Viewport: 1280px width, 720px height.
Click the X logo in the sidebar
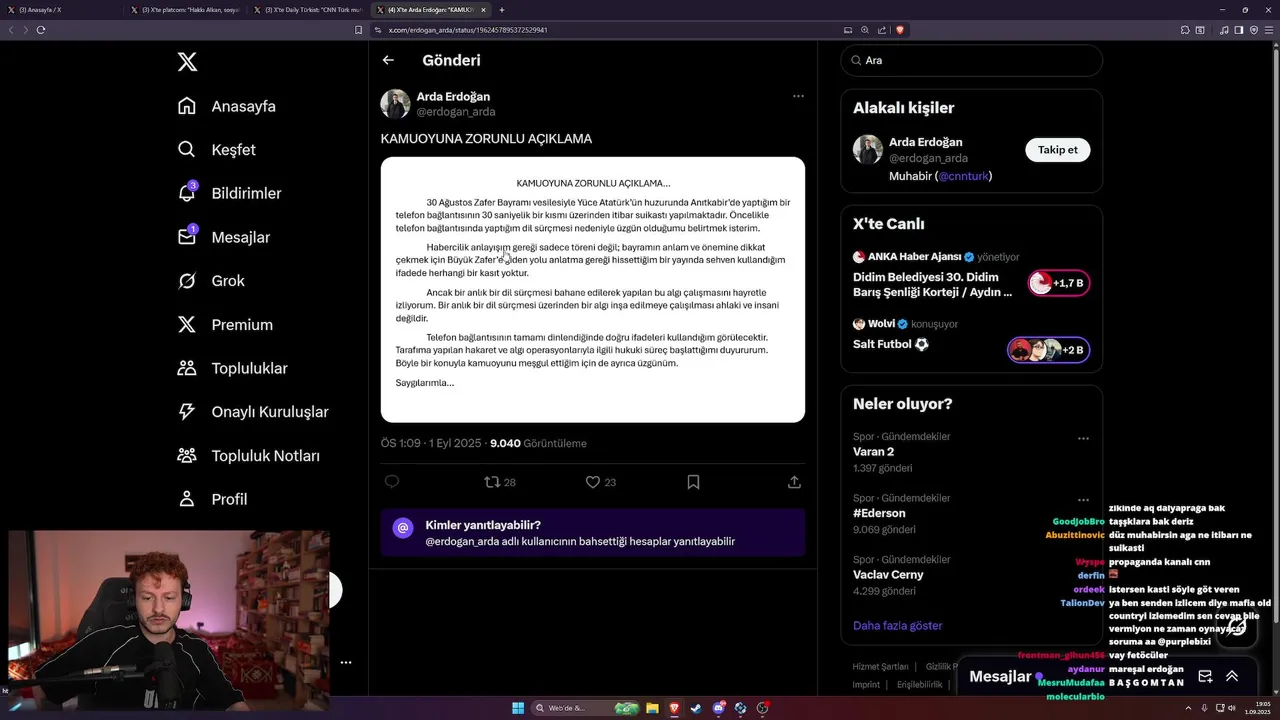187,62
